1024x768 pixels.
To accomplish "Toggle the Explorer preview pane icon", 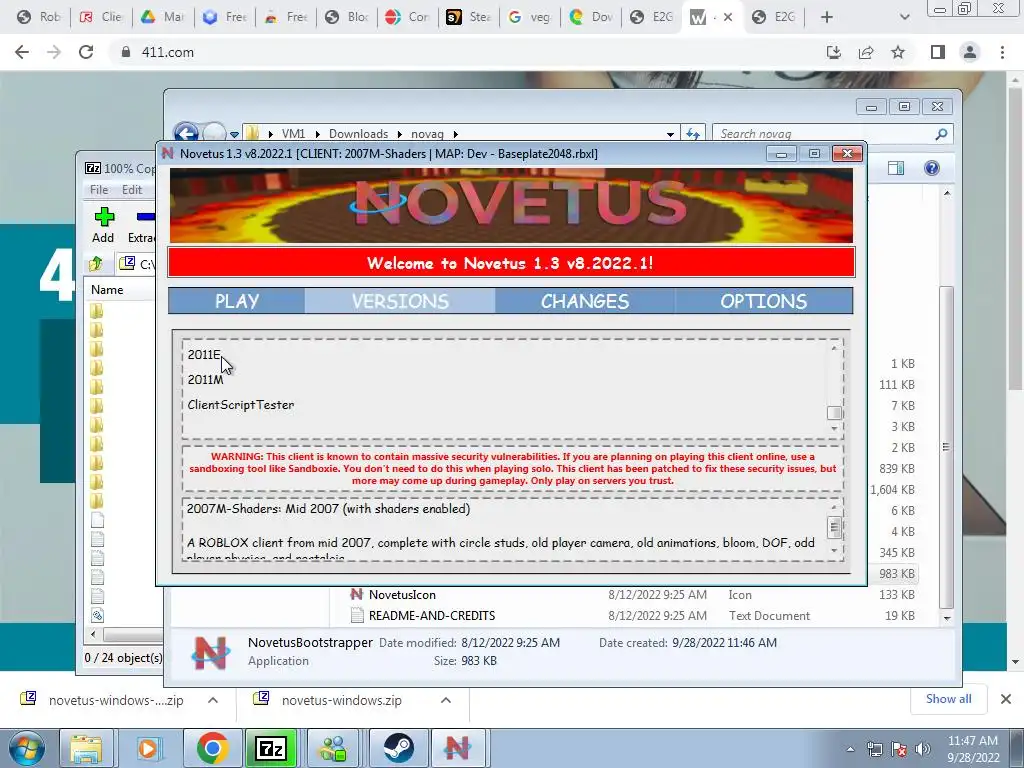I will pos(896,168).
